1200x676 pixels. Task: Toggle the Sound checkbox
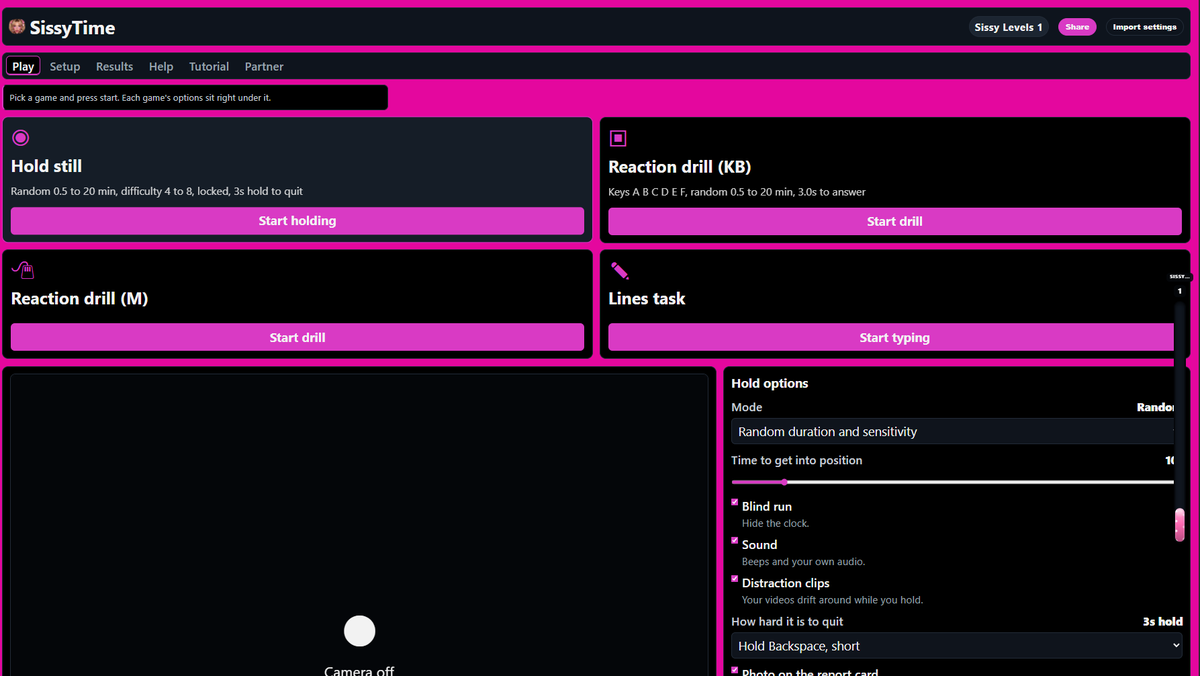[735, 541]
